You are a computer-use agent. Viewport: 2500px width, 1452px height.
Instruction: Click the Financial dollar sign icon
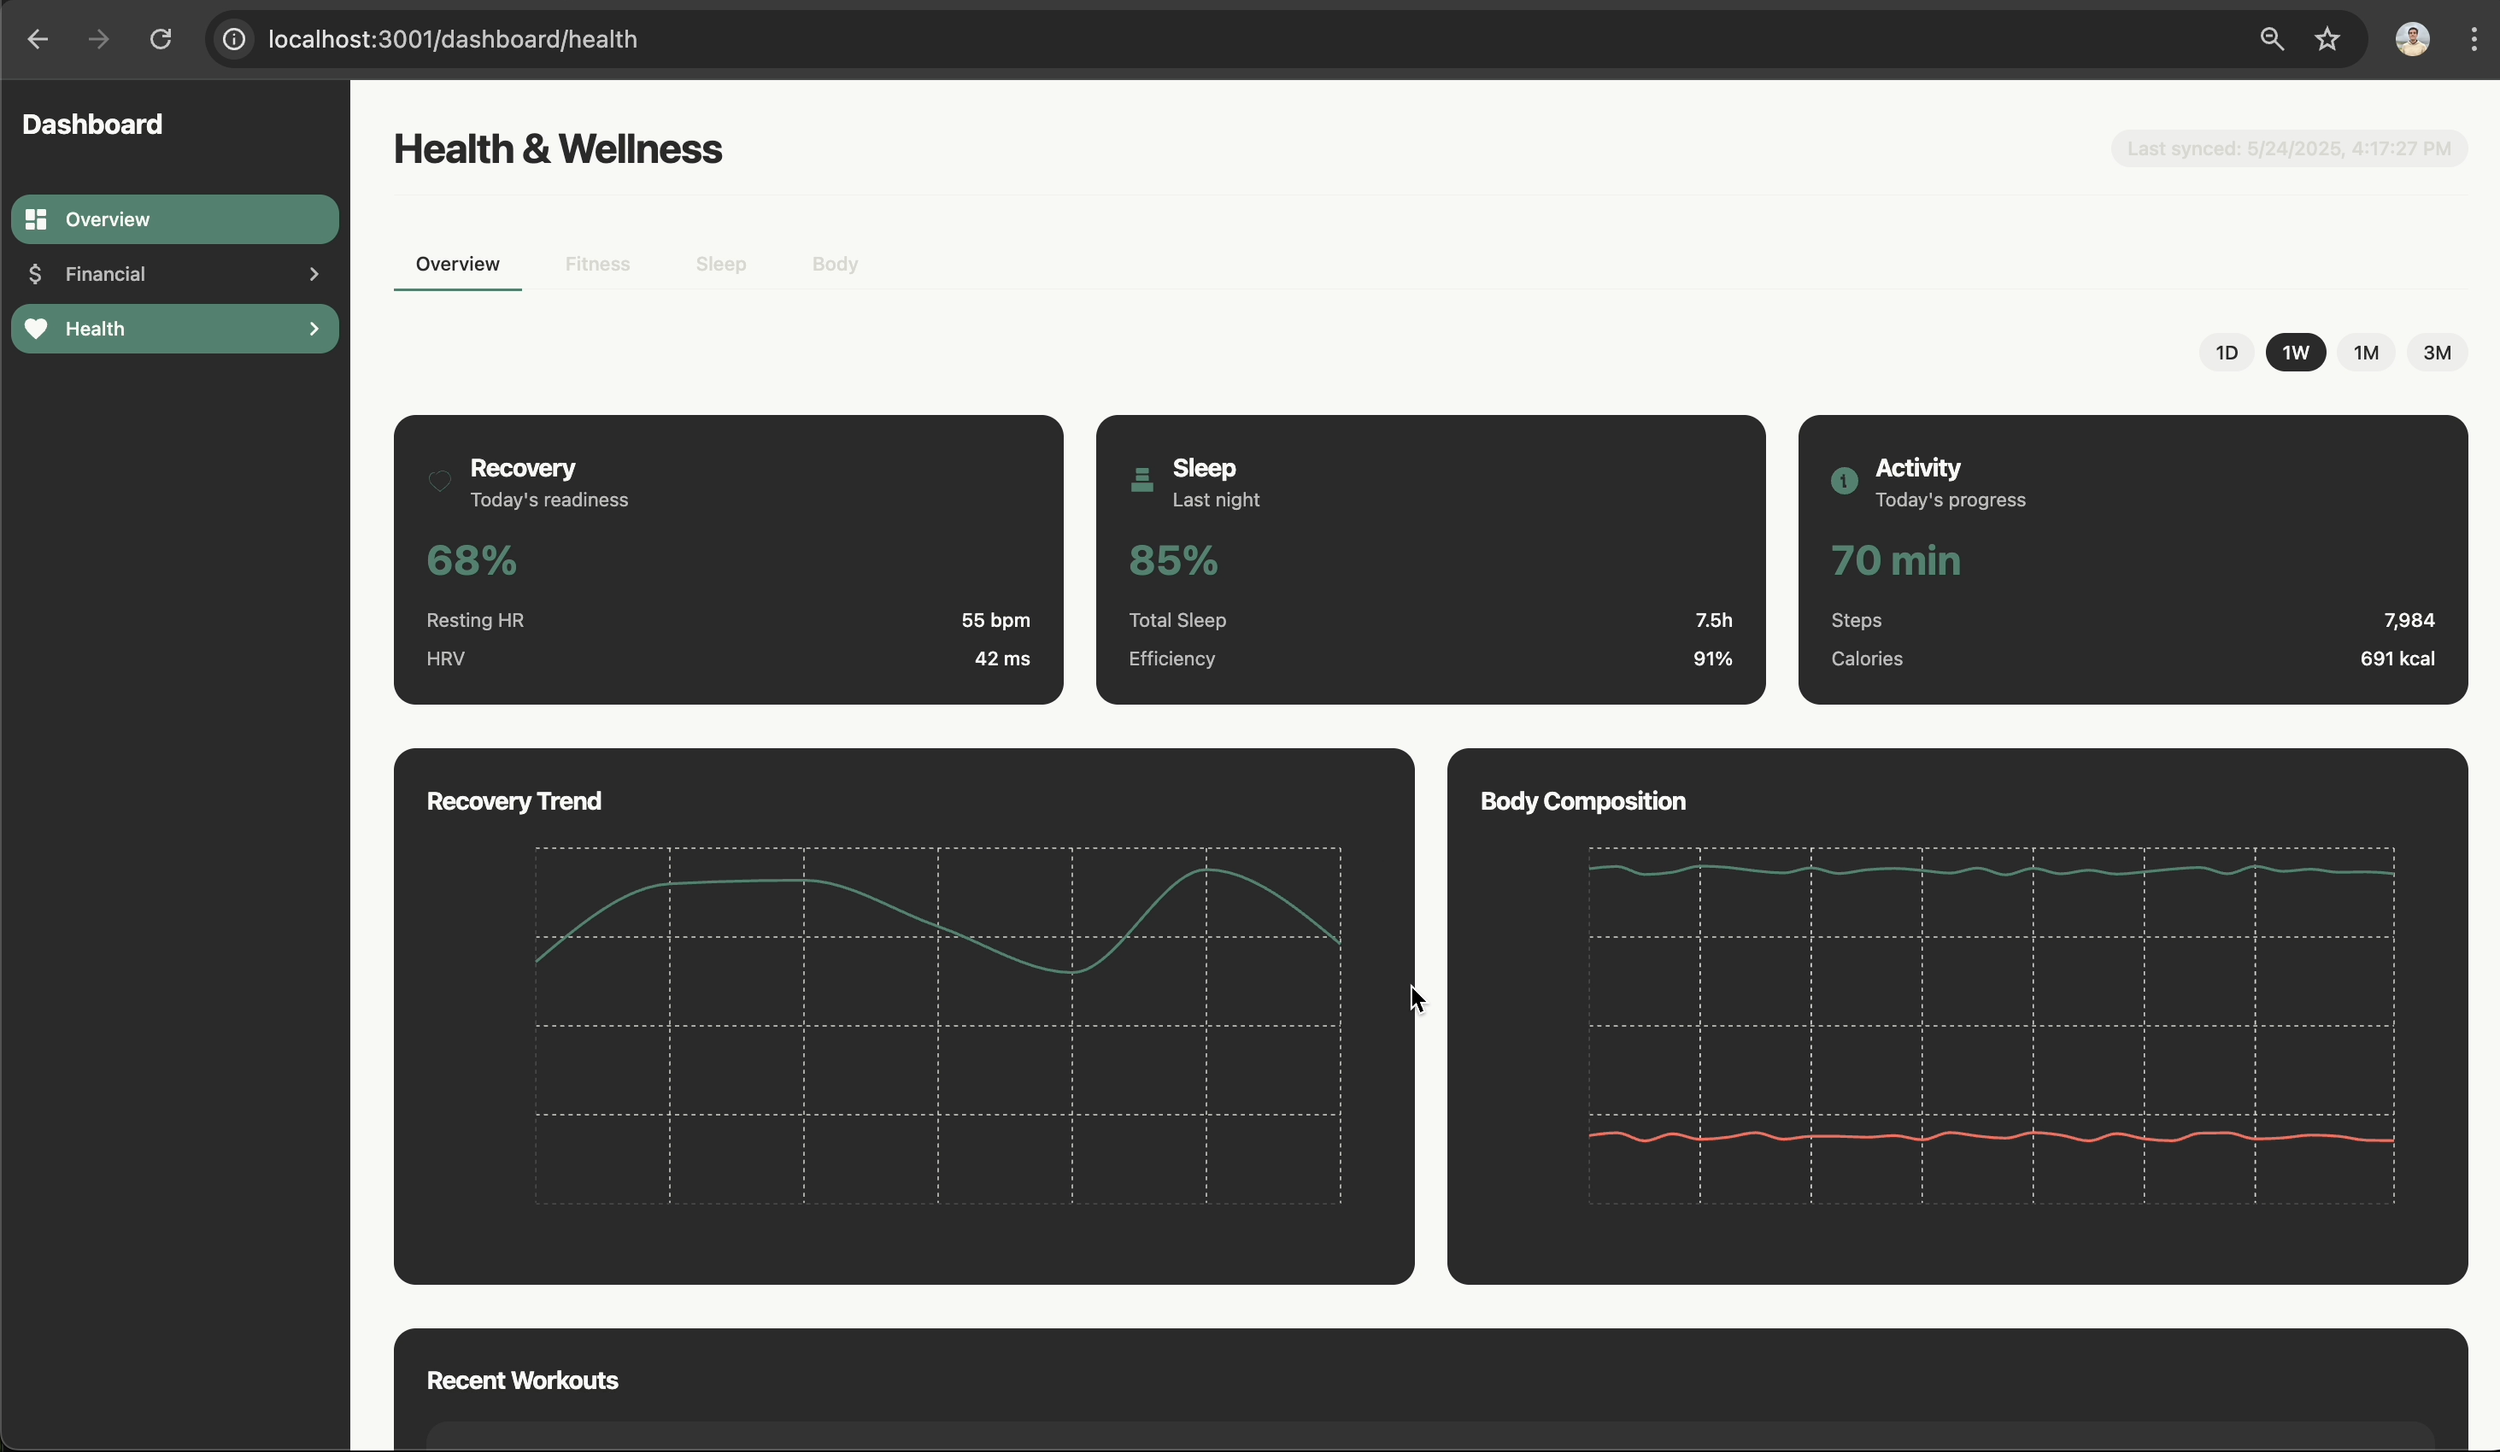tap(35, 274)
